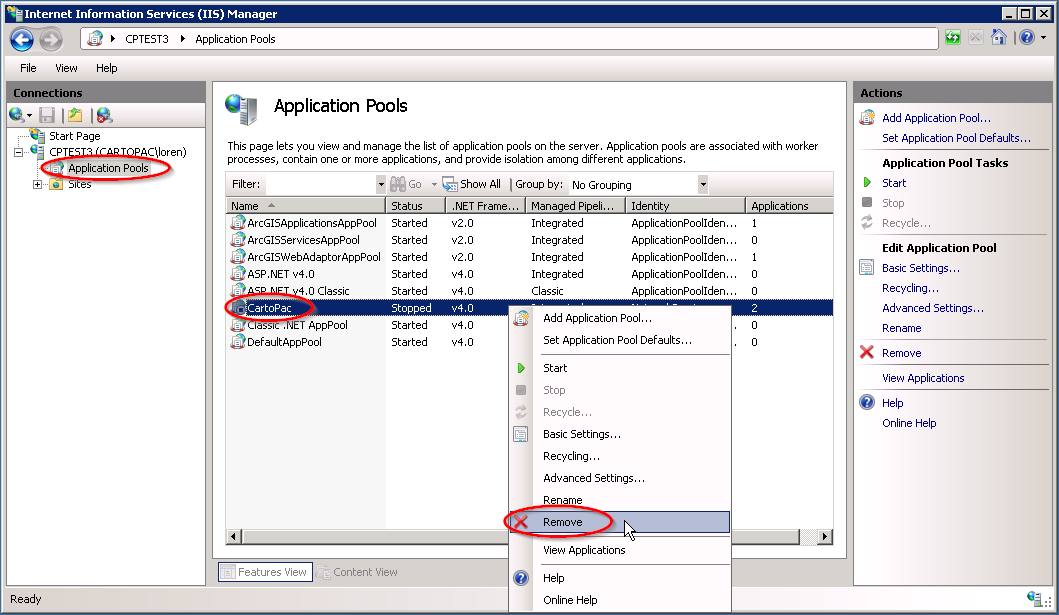This screenshot has height=615, width=1059.
Task: Click the Help icon in Actions pane
Action: [x=867, y=402]
